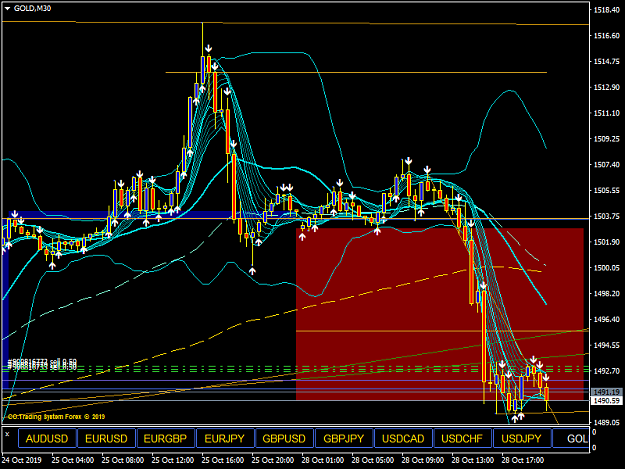Click the 28 Oct 13:00 time label
Screen dimensions: 625x469
(472, 460)
